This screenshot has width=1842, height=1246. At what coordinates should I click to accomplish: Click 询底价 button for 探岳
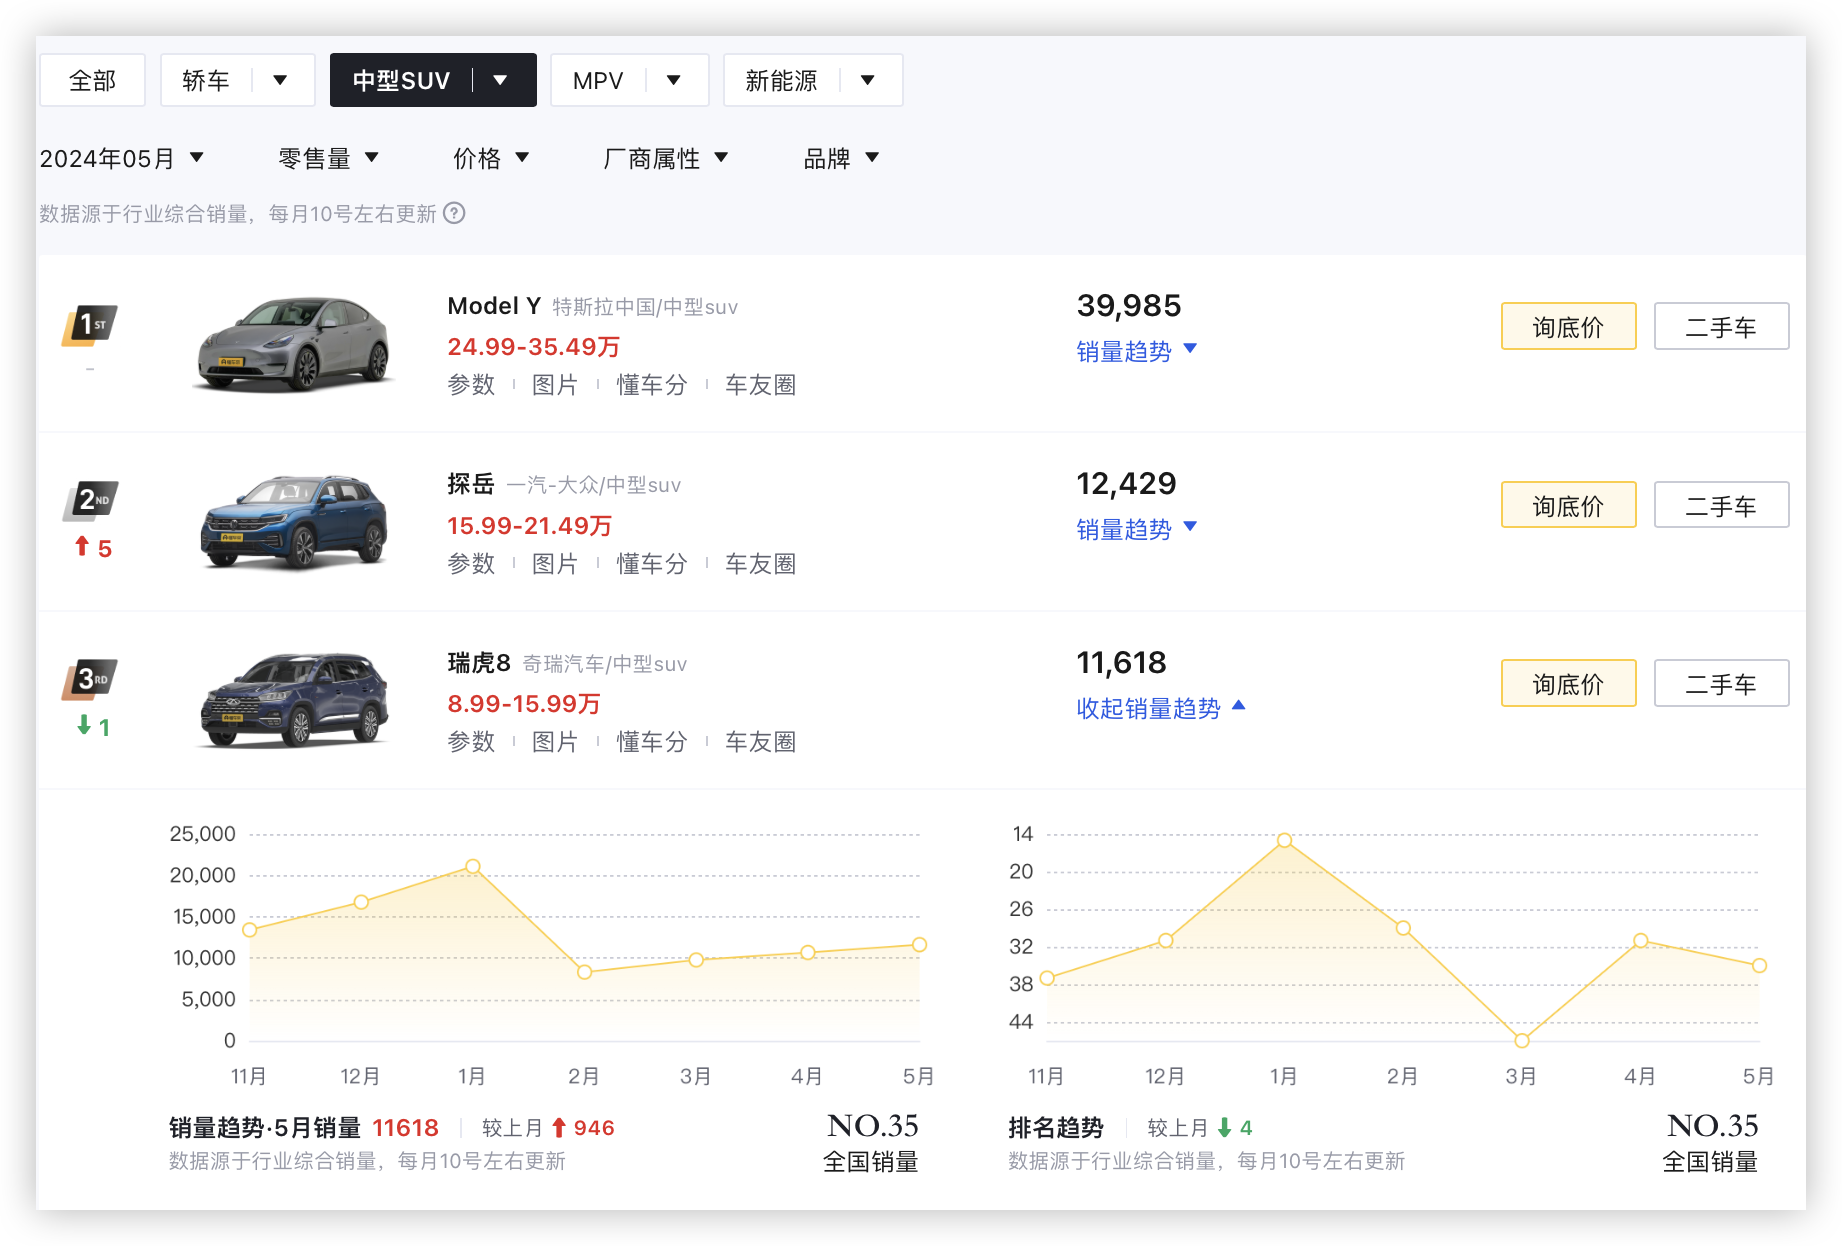(x=1568, y=505)
